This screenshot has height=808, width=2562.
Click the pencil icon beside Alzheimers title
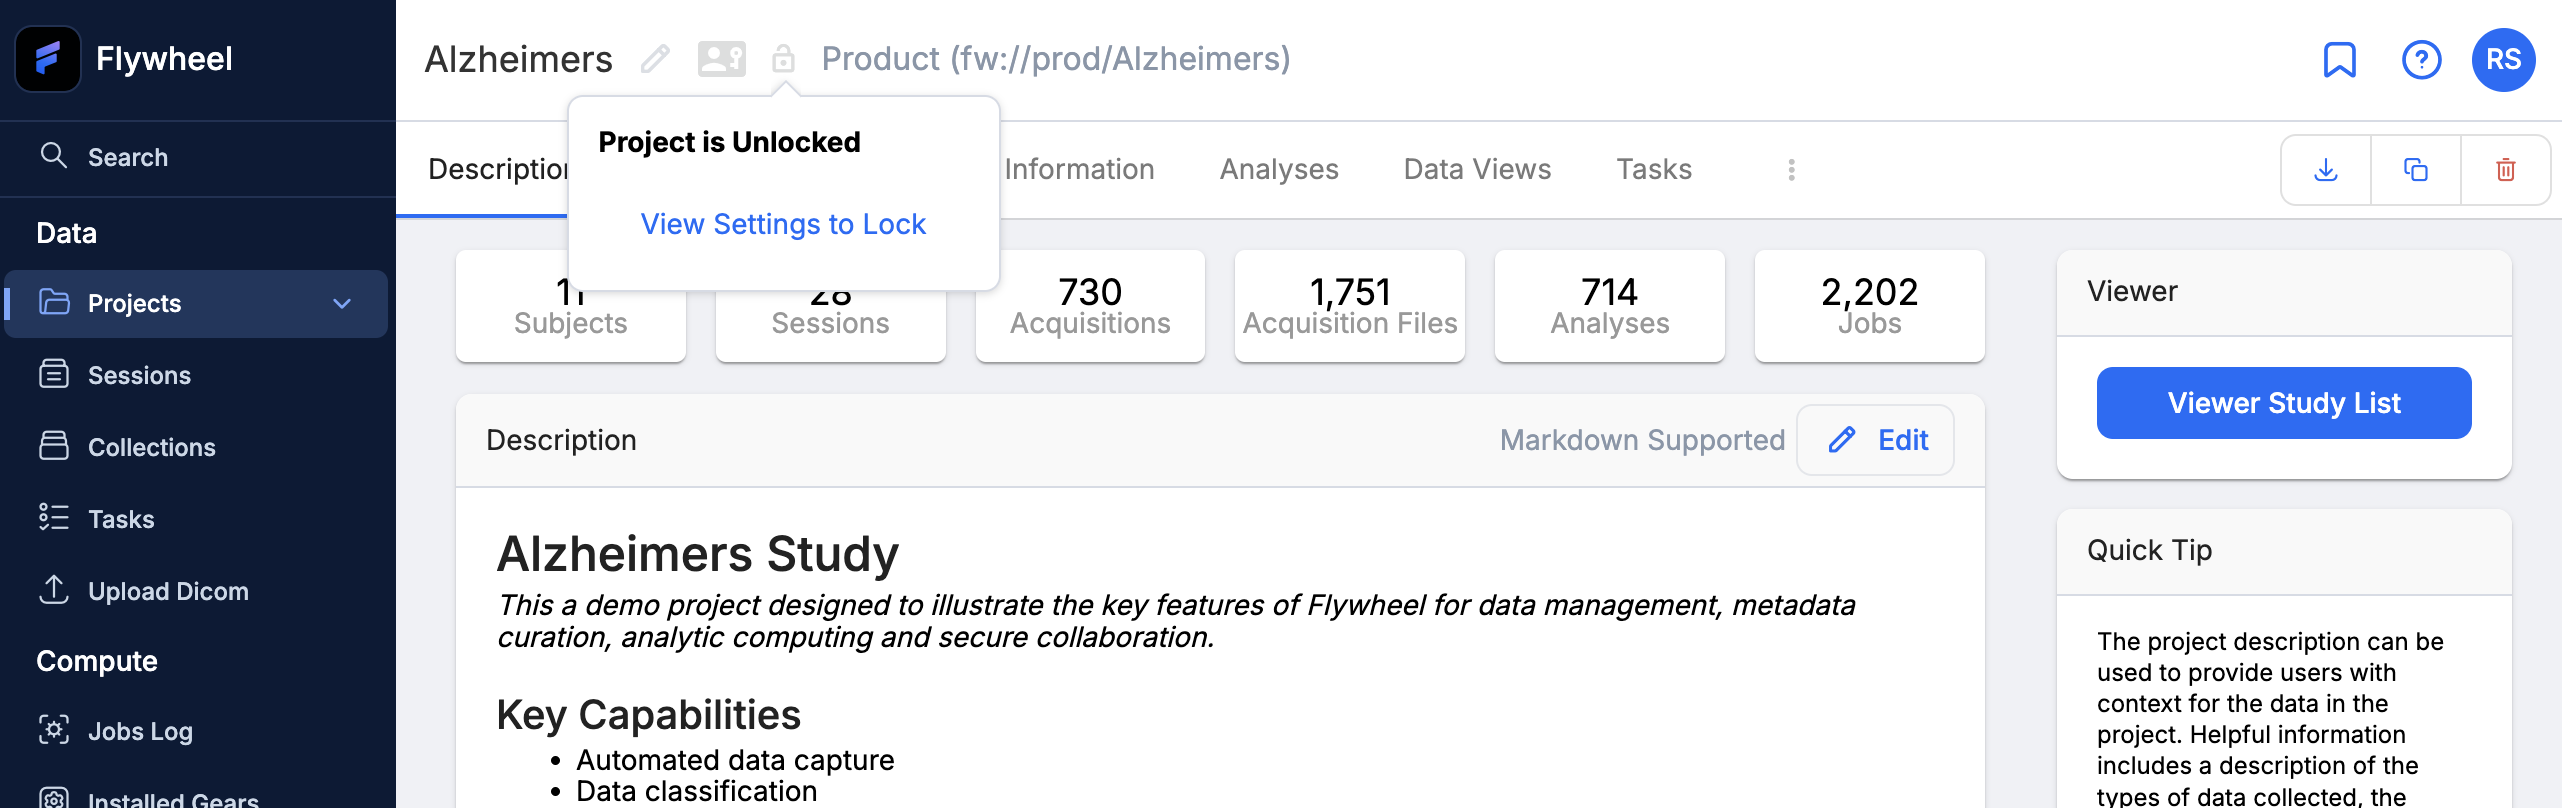coord(655,59)
